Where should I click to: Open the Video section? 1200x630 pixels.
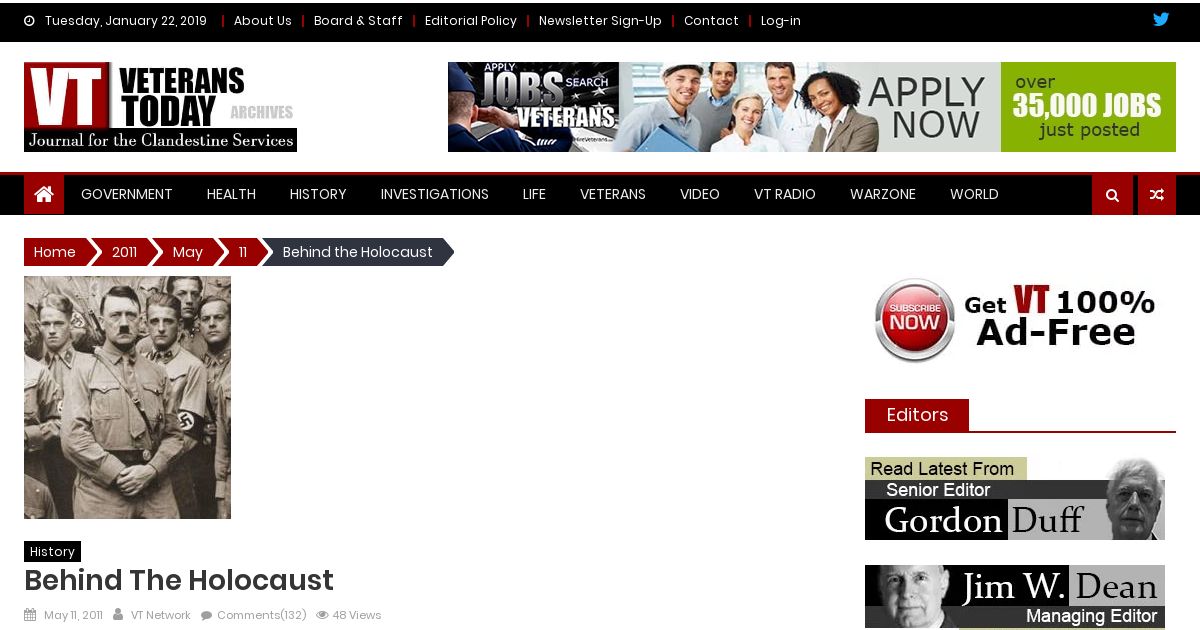pyautogui.click(x=700, y=194)
